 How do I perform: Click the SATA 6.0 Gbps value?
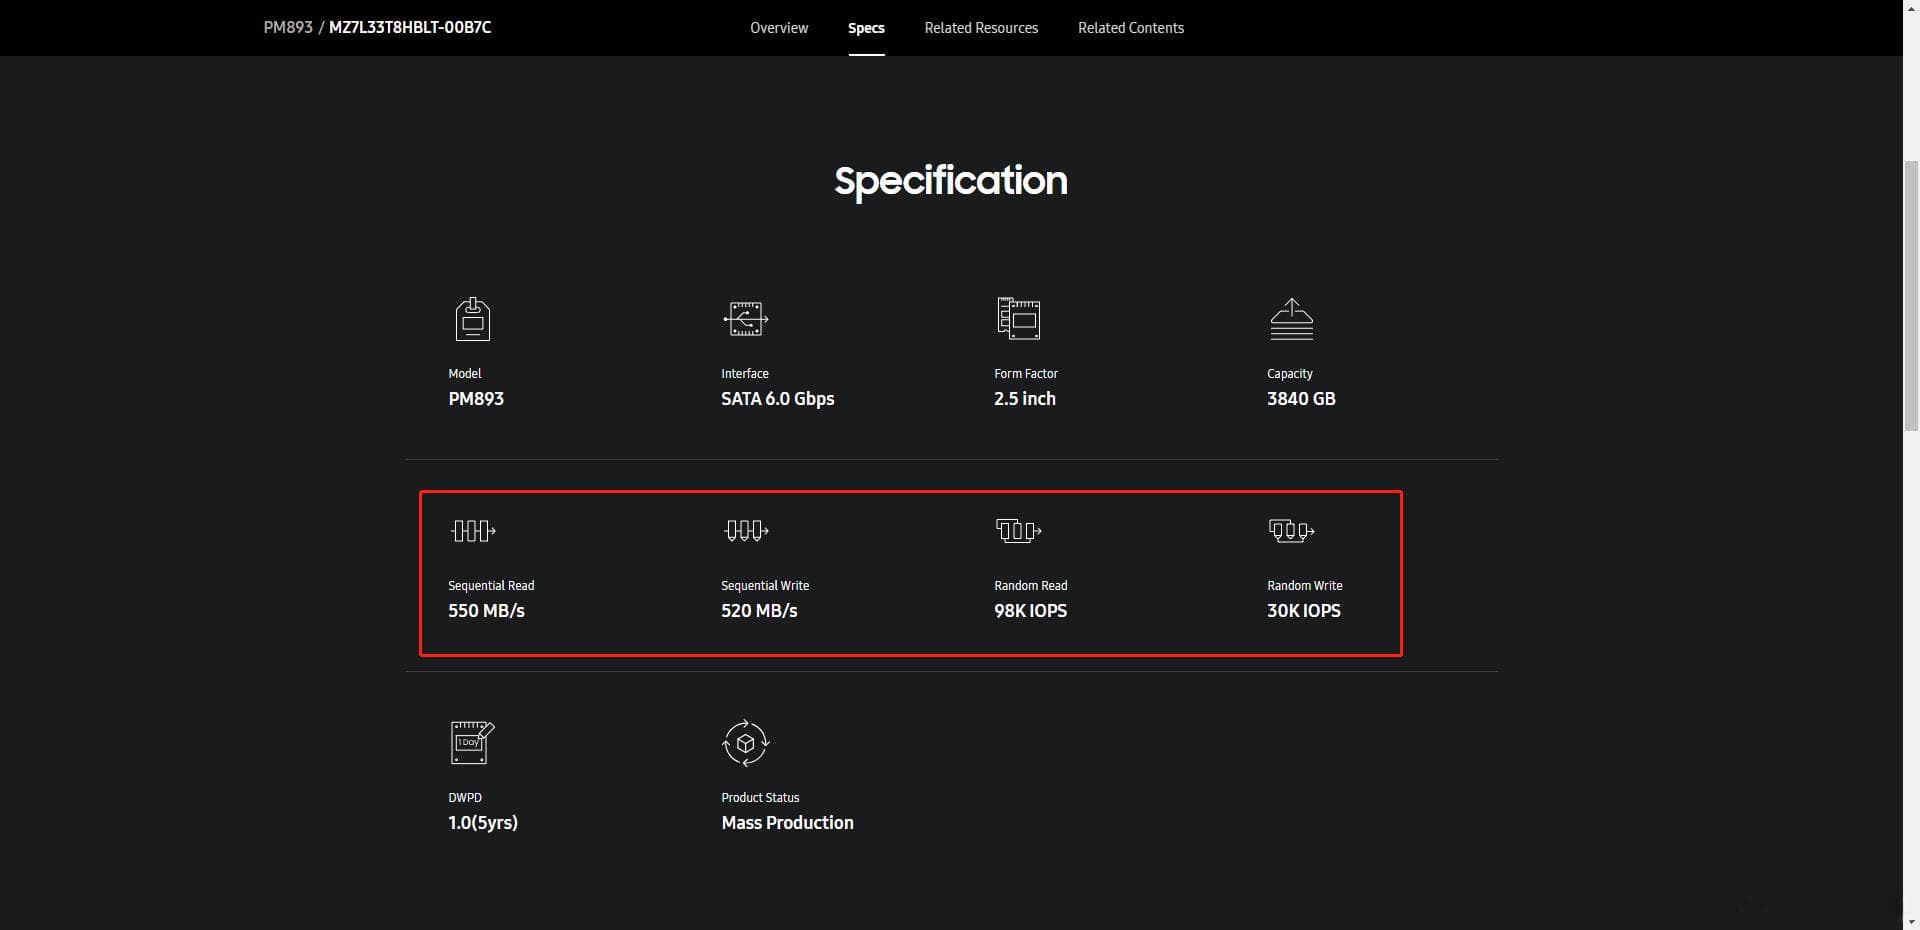778,399
